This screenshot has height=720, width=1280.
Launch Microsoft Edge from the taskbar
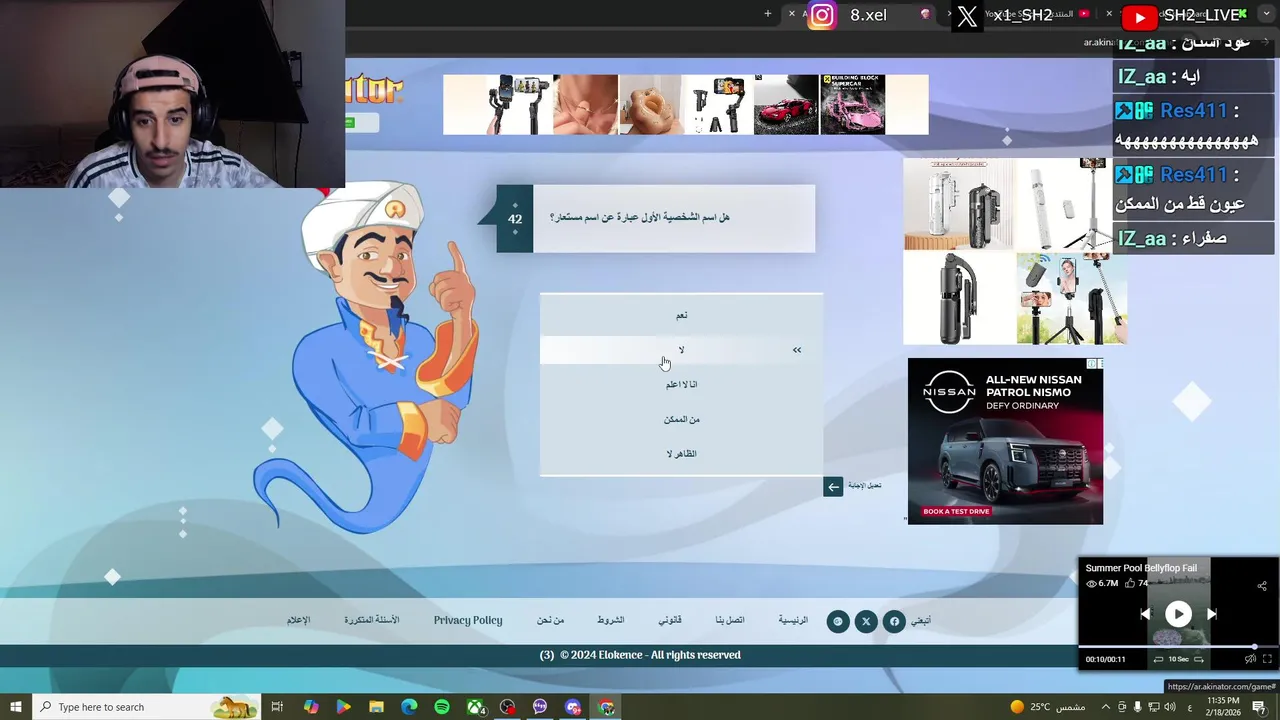point(409,707)
